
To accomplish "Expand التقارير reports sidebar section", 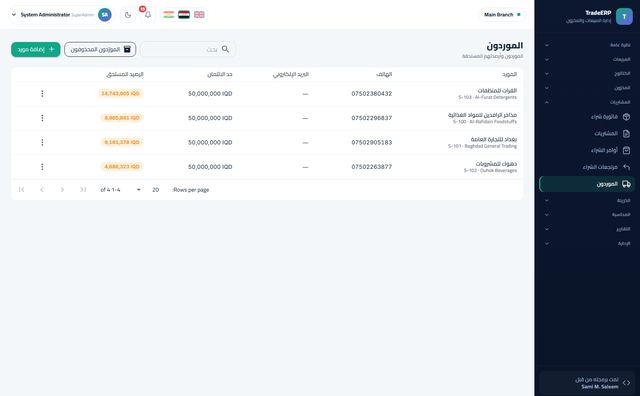I will 587,229.
